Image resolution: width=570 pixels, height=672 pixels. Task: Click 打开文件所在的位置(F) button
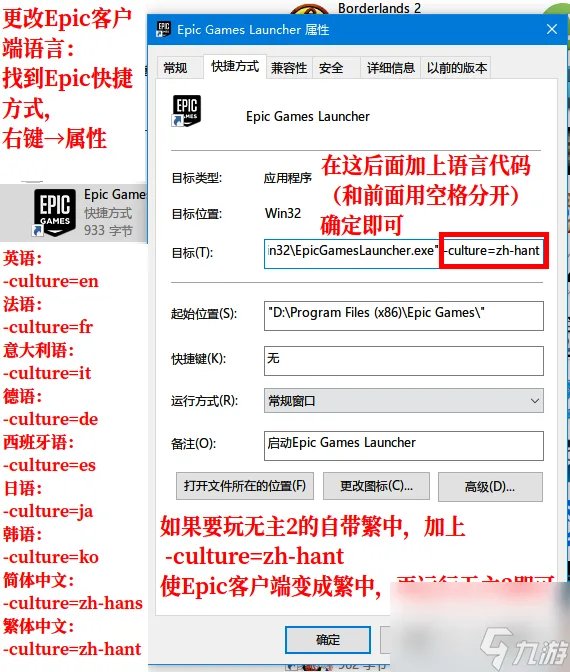245,486
